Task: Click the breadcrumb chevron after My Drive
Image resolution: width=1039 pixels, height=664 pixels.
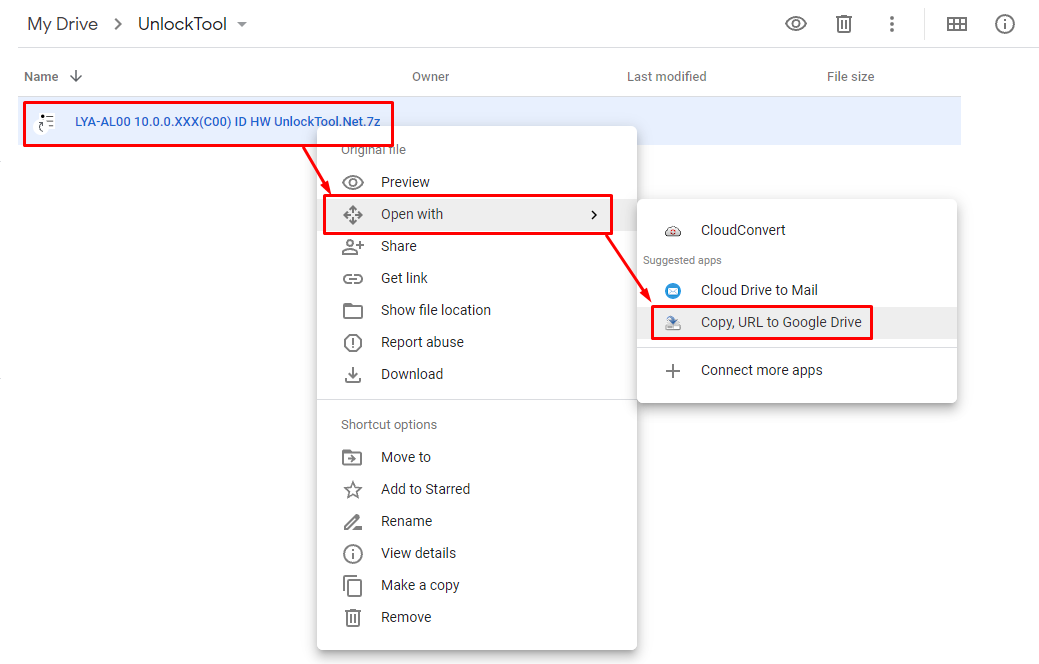Action: pos(118,25)
